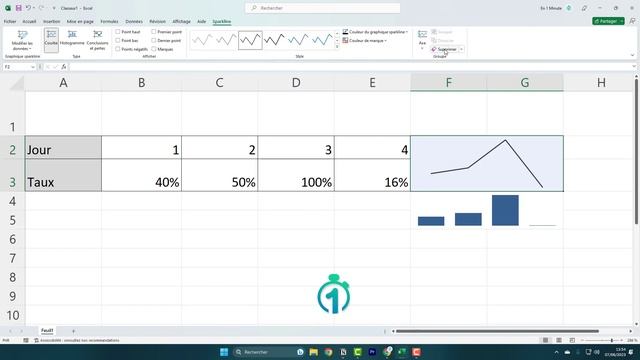The image size is (640, 360).
Task: Click the pen icon in title bar
Action: pyautogui.click(x=584, y=8)
